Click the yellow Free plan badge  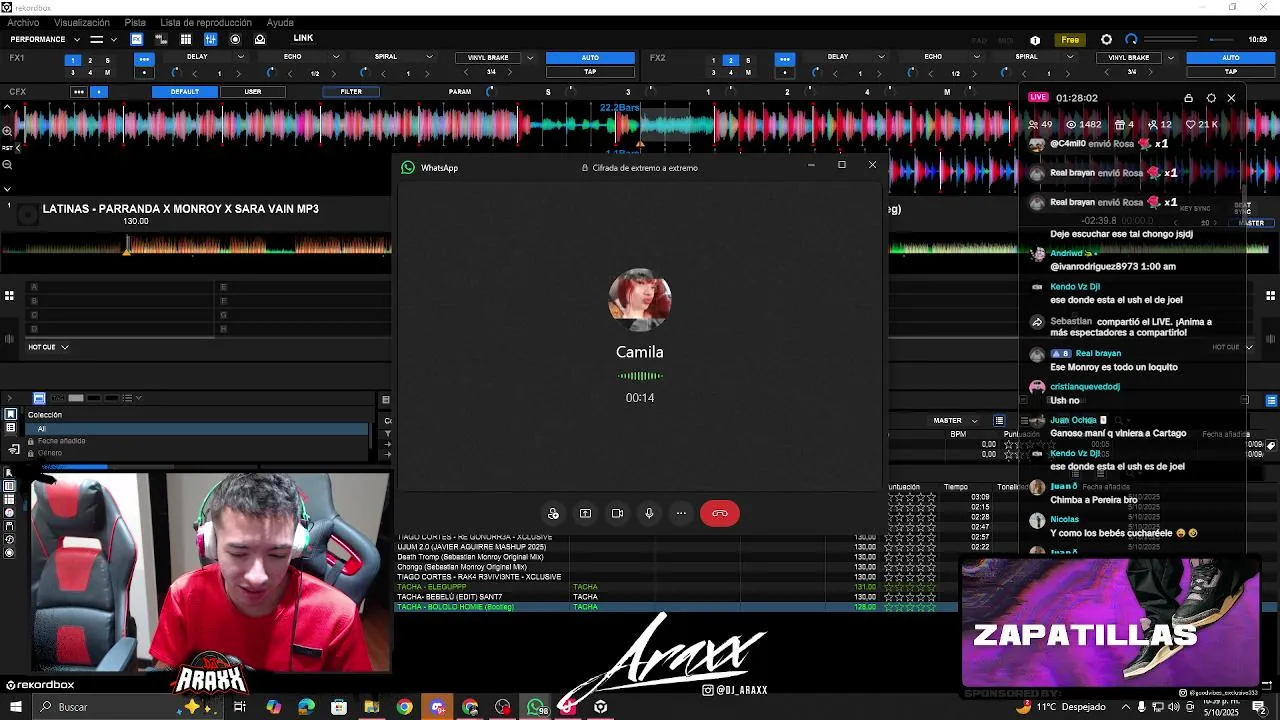point(1070,40)
